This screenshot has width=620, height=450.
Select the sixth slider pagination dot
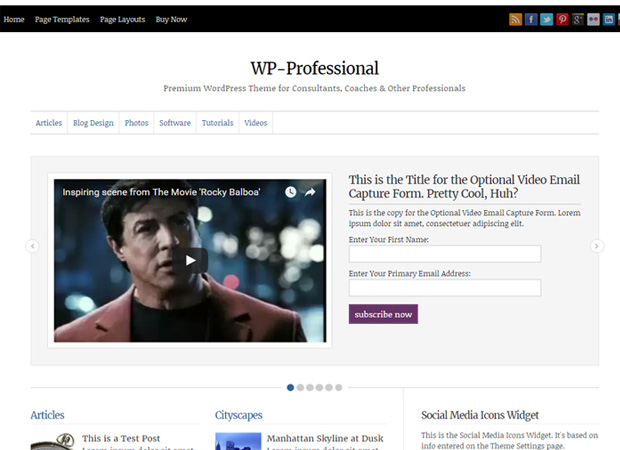click(x=338, y=388)
